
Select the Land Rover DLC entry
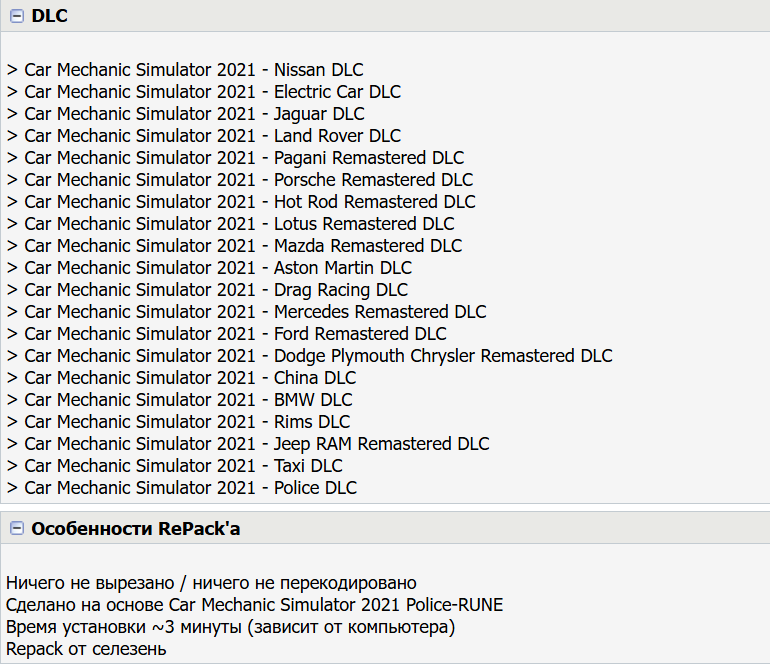click(x=204, y=136)
